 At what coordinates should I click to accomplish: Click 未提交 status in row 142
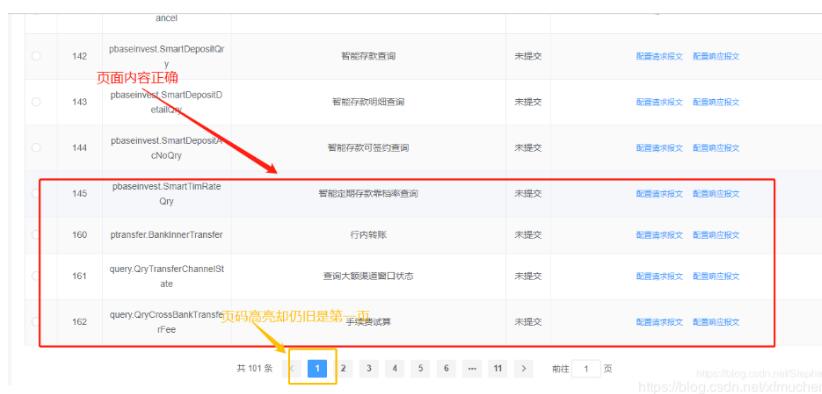528,56
